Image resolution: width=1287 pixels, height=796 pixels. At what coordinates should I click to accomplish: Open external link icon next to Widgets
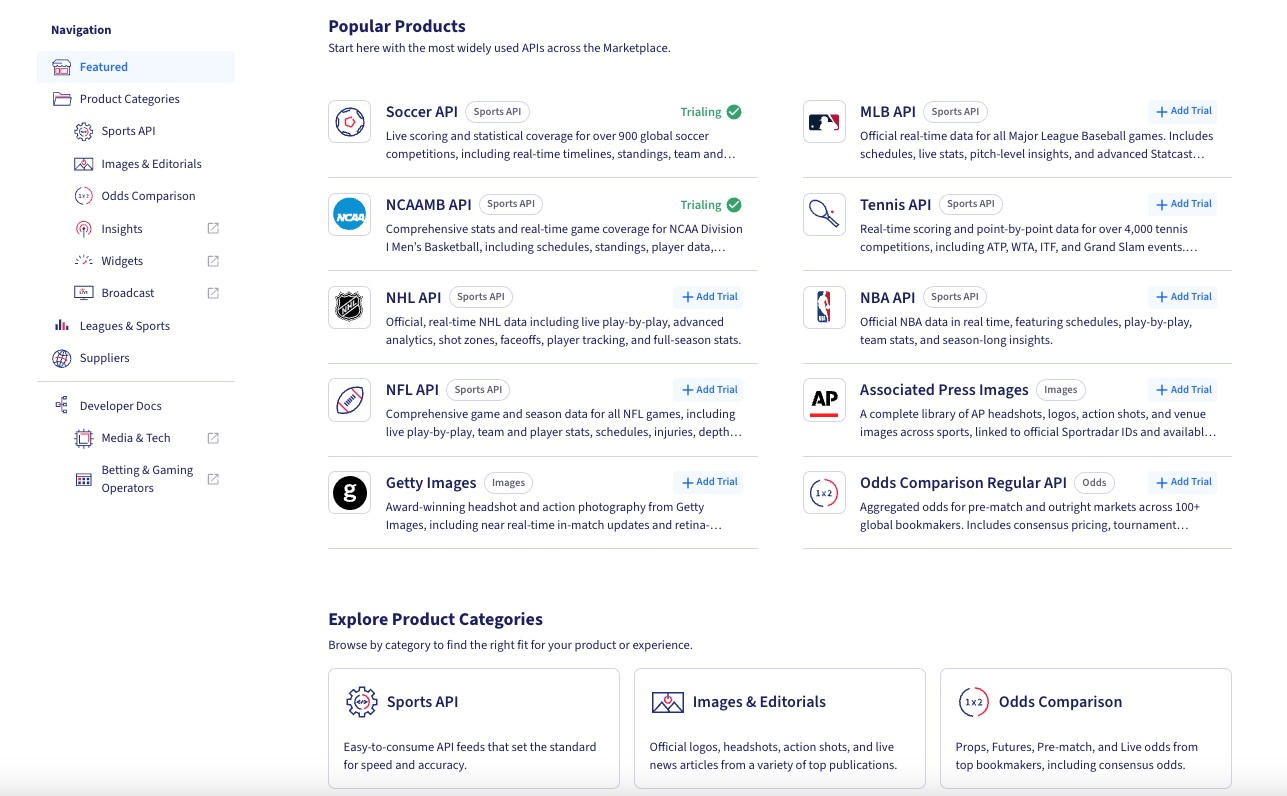point(213,261)
